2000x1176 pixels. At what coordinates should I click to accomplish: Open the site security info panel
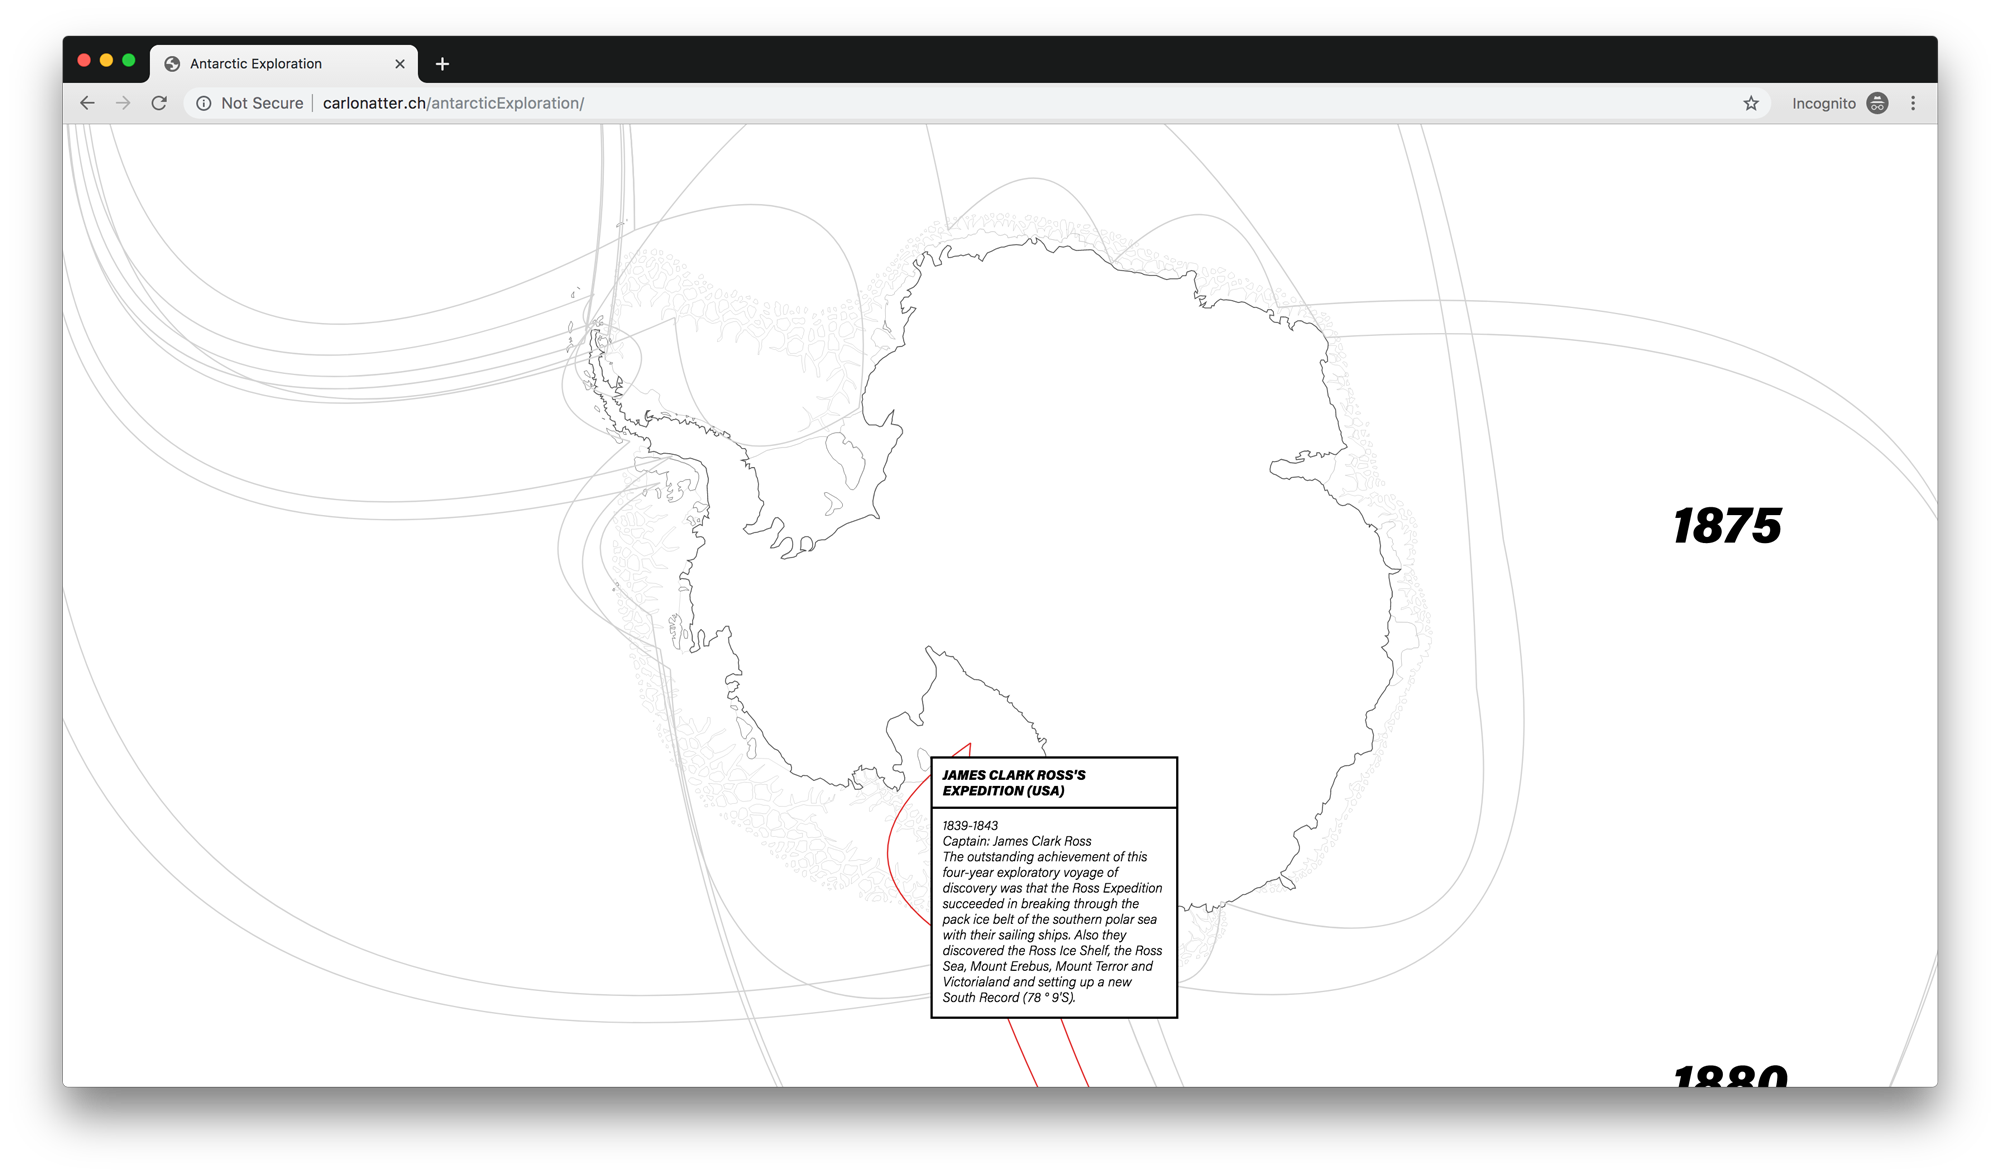[x=205, y=102]
